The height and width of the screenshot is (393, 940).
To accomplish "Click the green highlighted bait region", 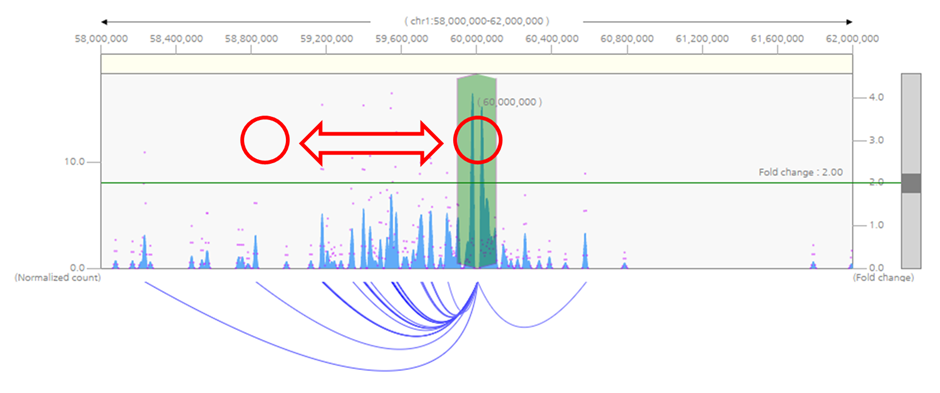I will (477, 171).
